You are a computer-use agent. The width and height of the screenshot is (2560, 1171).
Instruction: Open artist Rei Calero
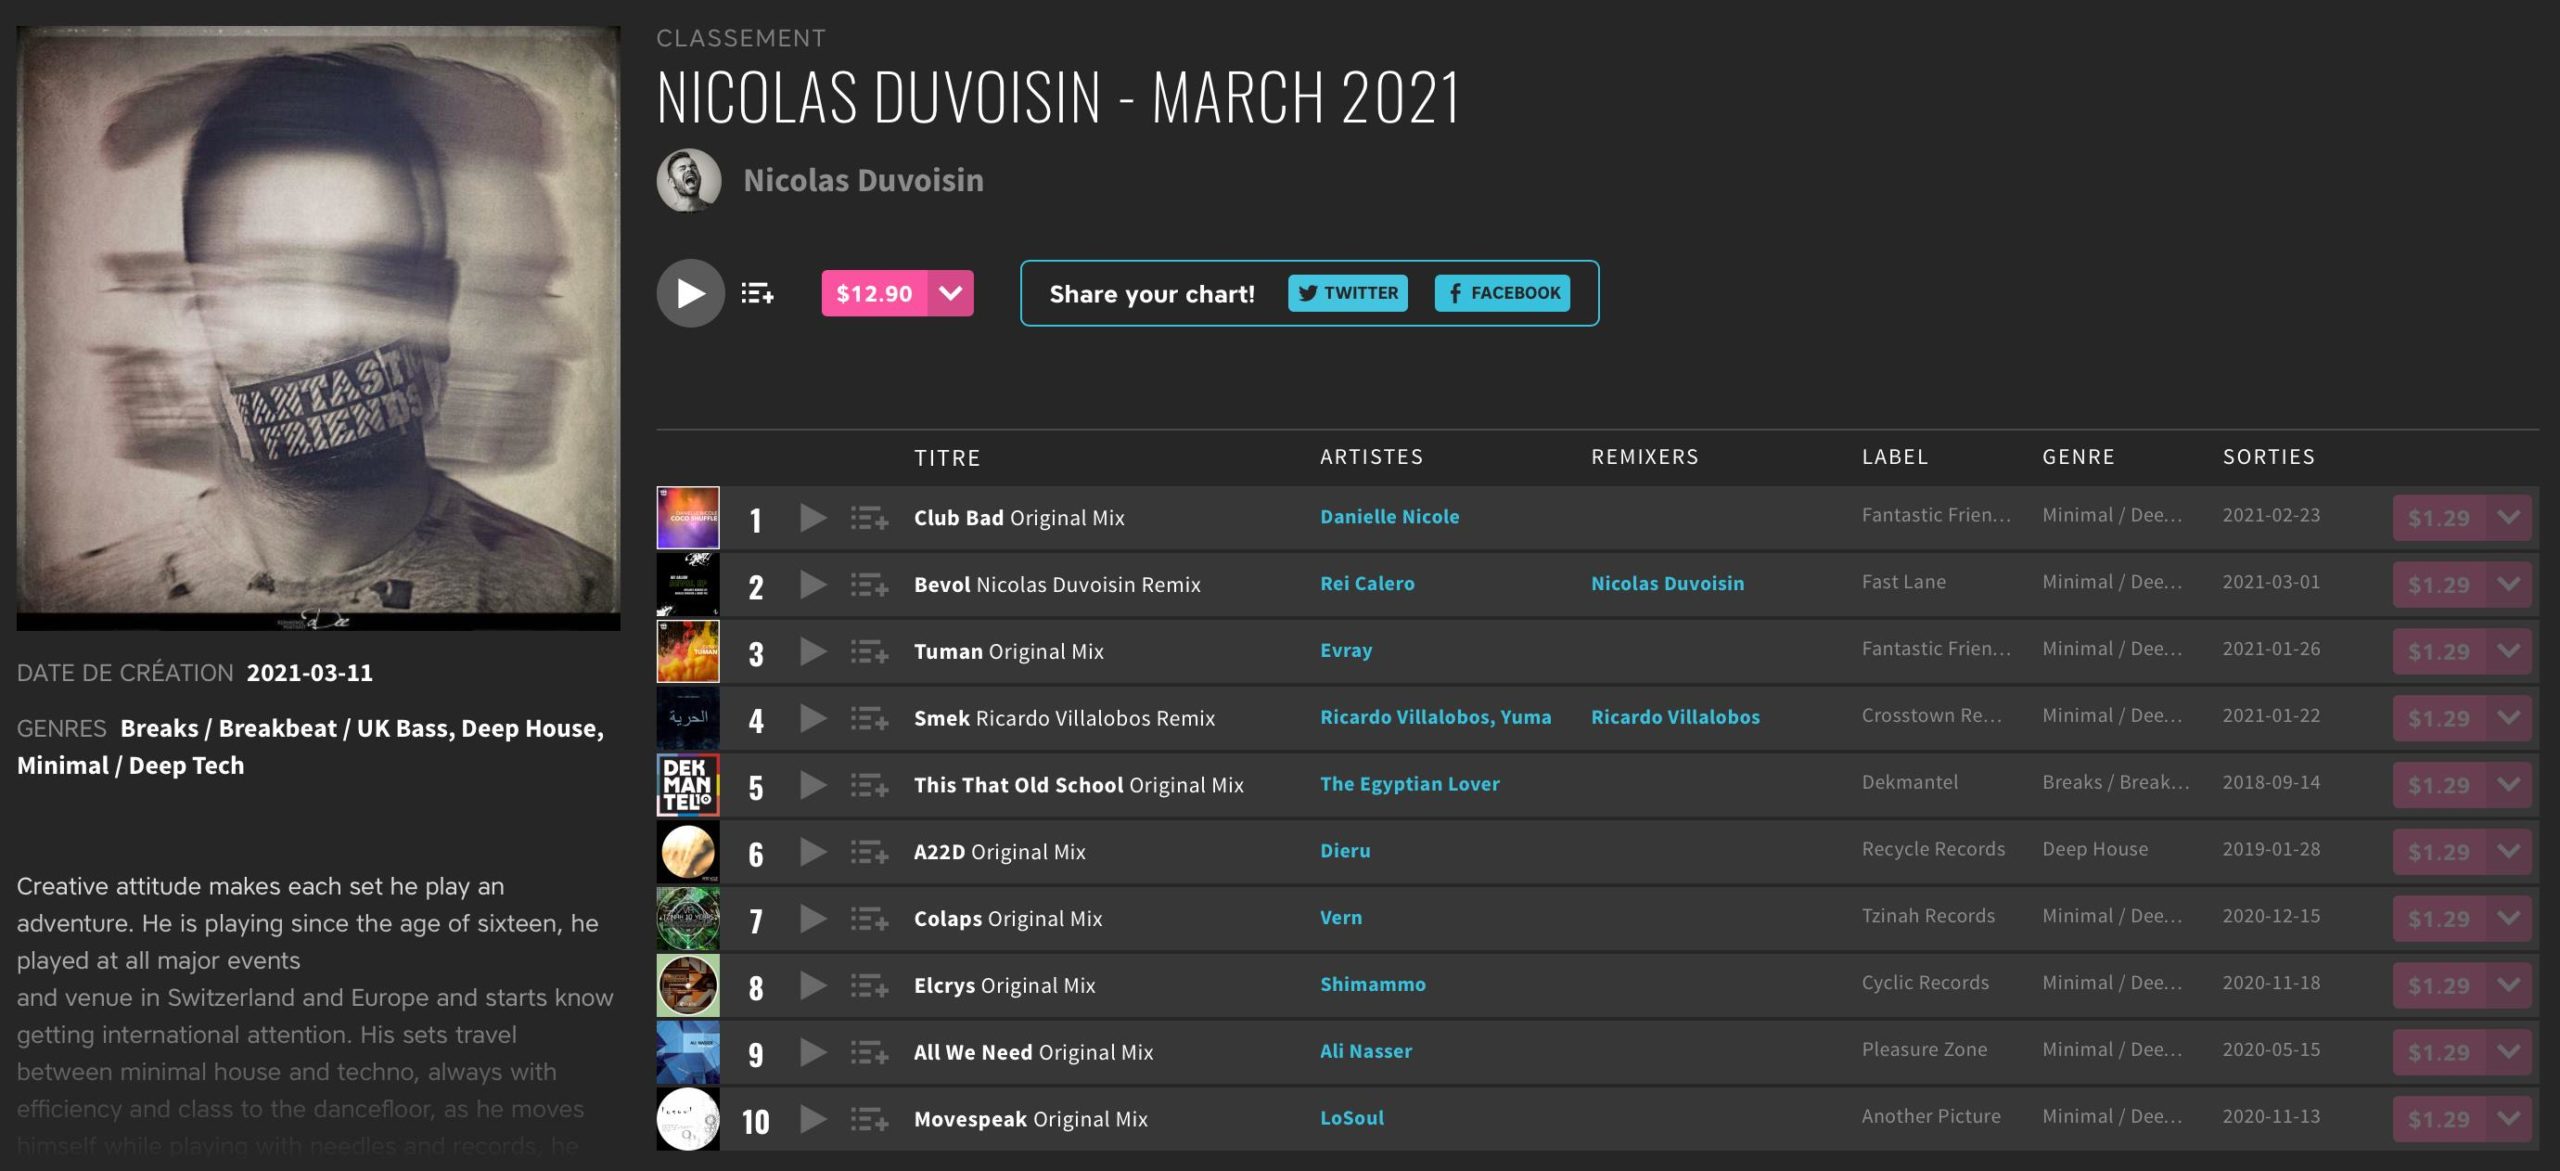pyautogui.click(x=1367, y=584)
